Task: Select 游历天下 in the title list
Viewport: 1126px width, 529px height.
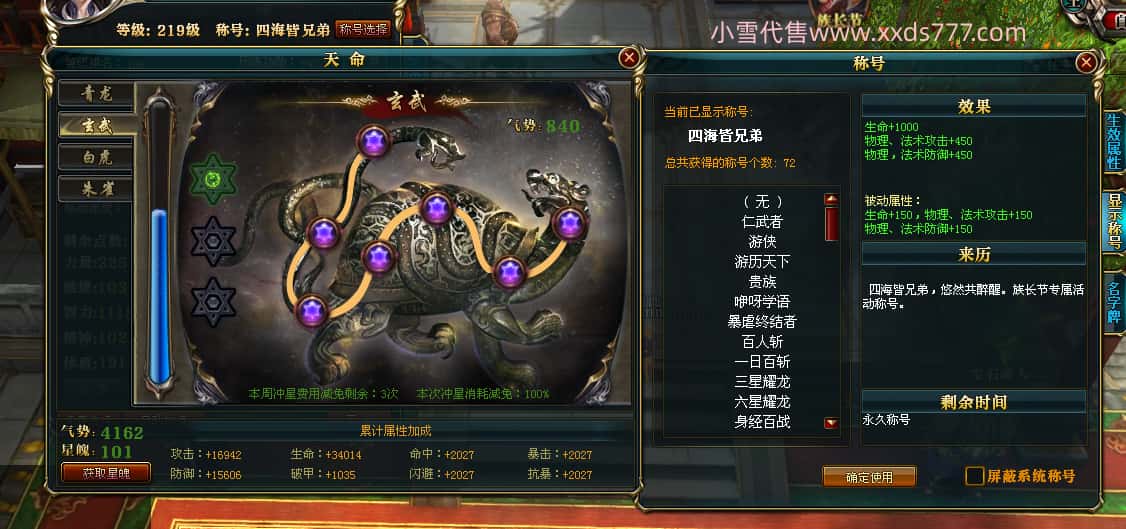Action: coord(761,262)
